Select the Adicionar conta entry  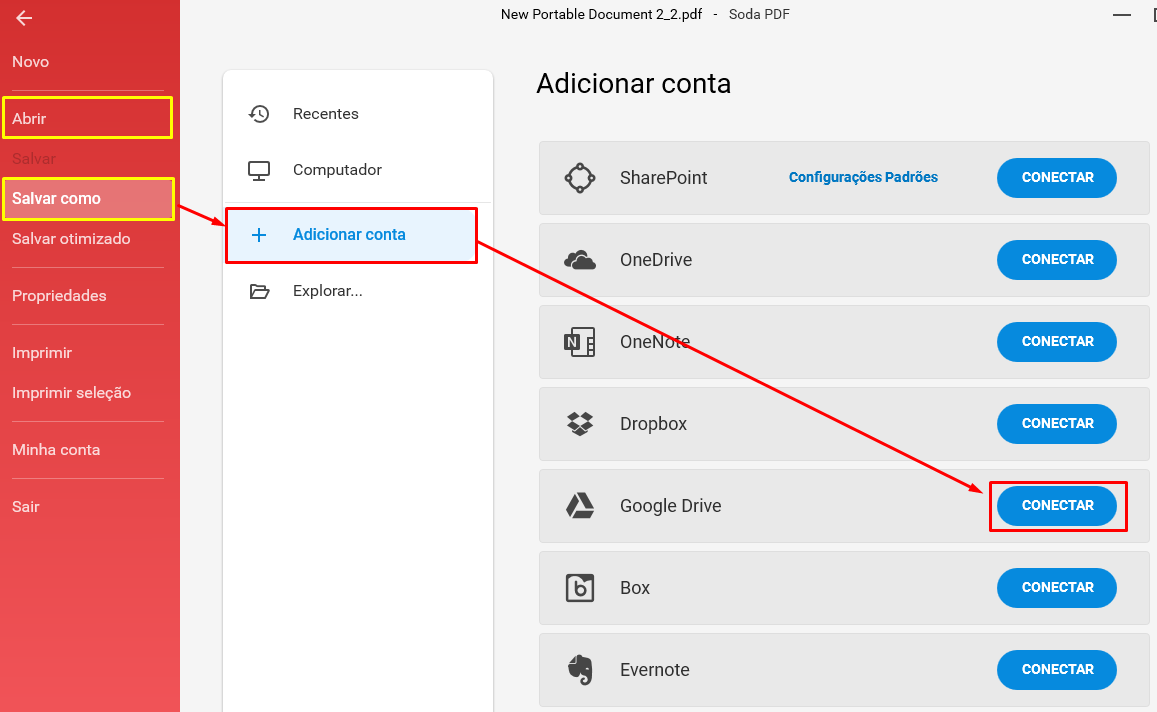[351, 235]
